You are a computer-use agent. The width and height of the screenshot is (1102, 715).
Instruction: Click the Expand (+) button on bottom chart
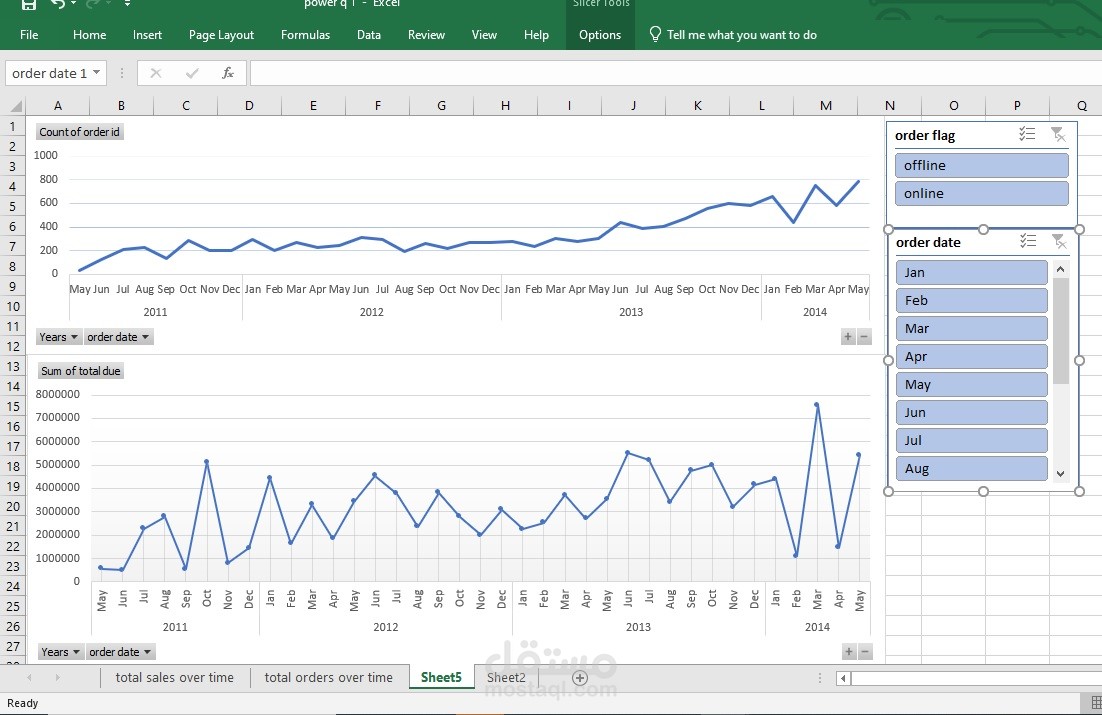[x=847, y=651]
